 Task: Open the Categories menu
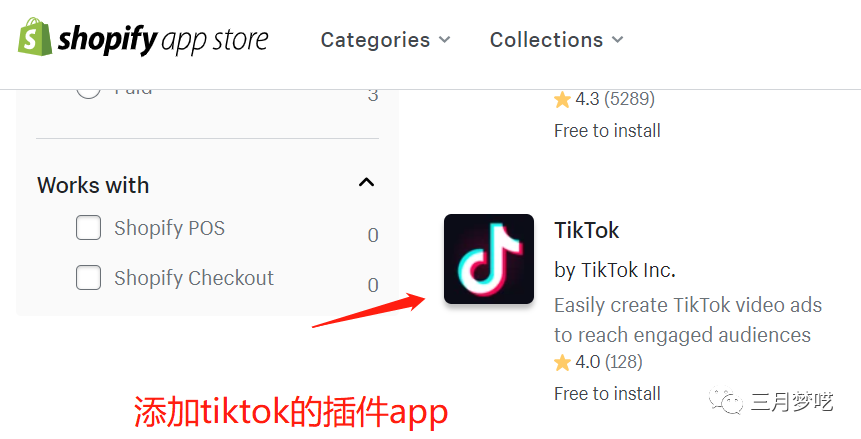[385, 40]
